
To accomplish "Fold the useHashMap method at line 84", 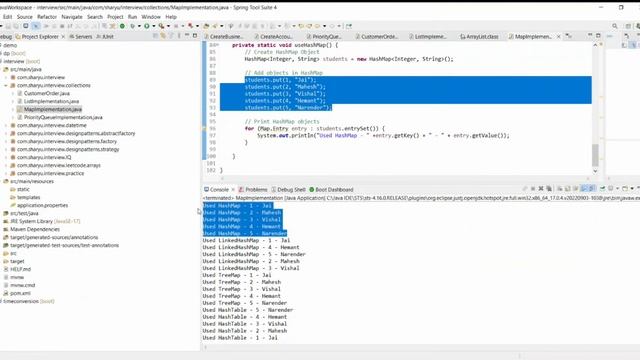I will point(217,45).
